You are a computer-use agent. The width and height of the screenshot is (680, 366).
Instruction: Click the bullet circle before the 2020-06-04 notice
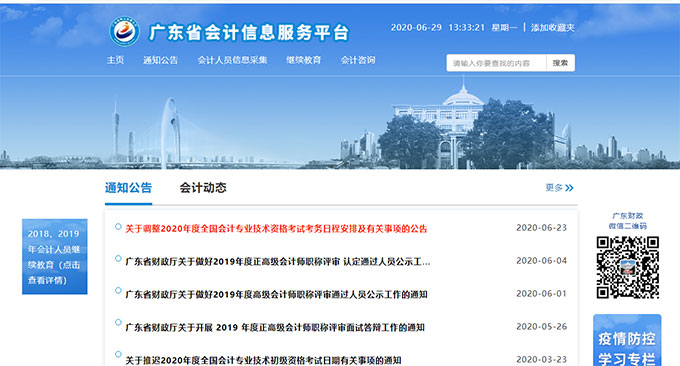(x=118, y=258)
